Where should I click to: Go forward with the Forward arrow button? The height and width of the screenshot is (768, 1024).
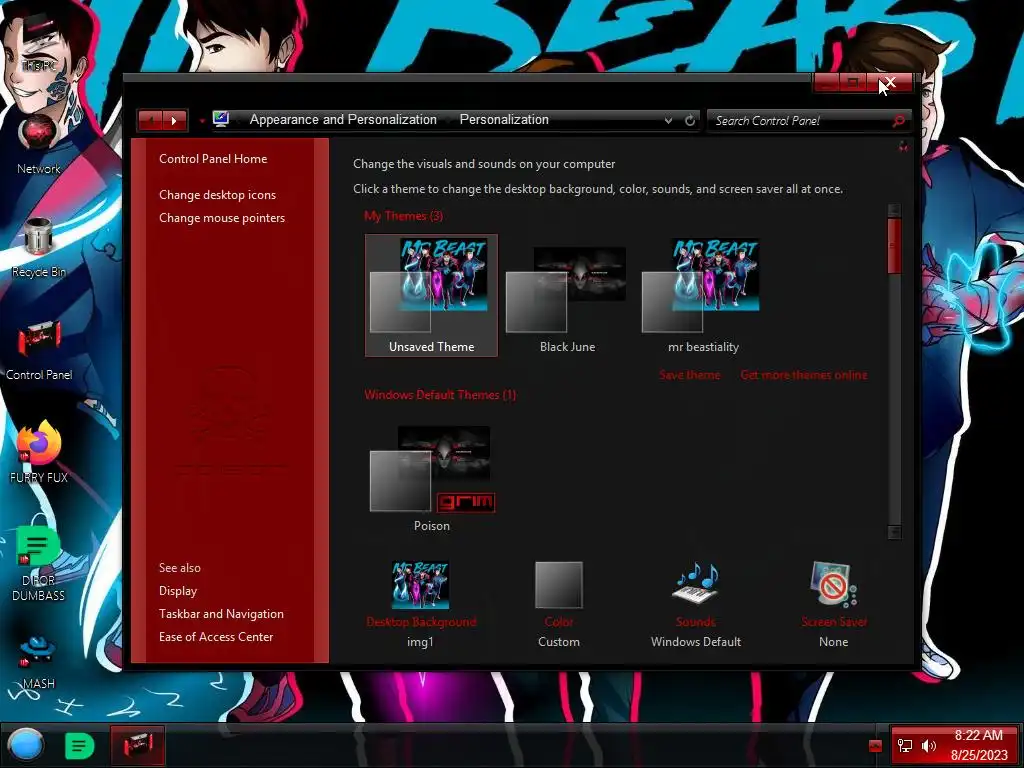[174, 121]
